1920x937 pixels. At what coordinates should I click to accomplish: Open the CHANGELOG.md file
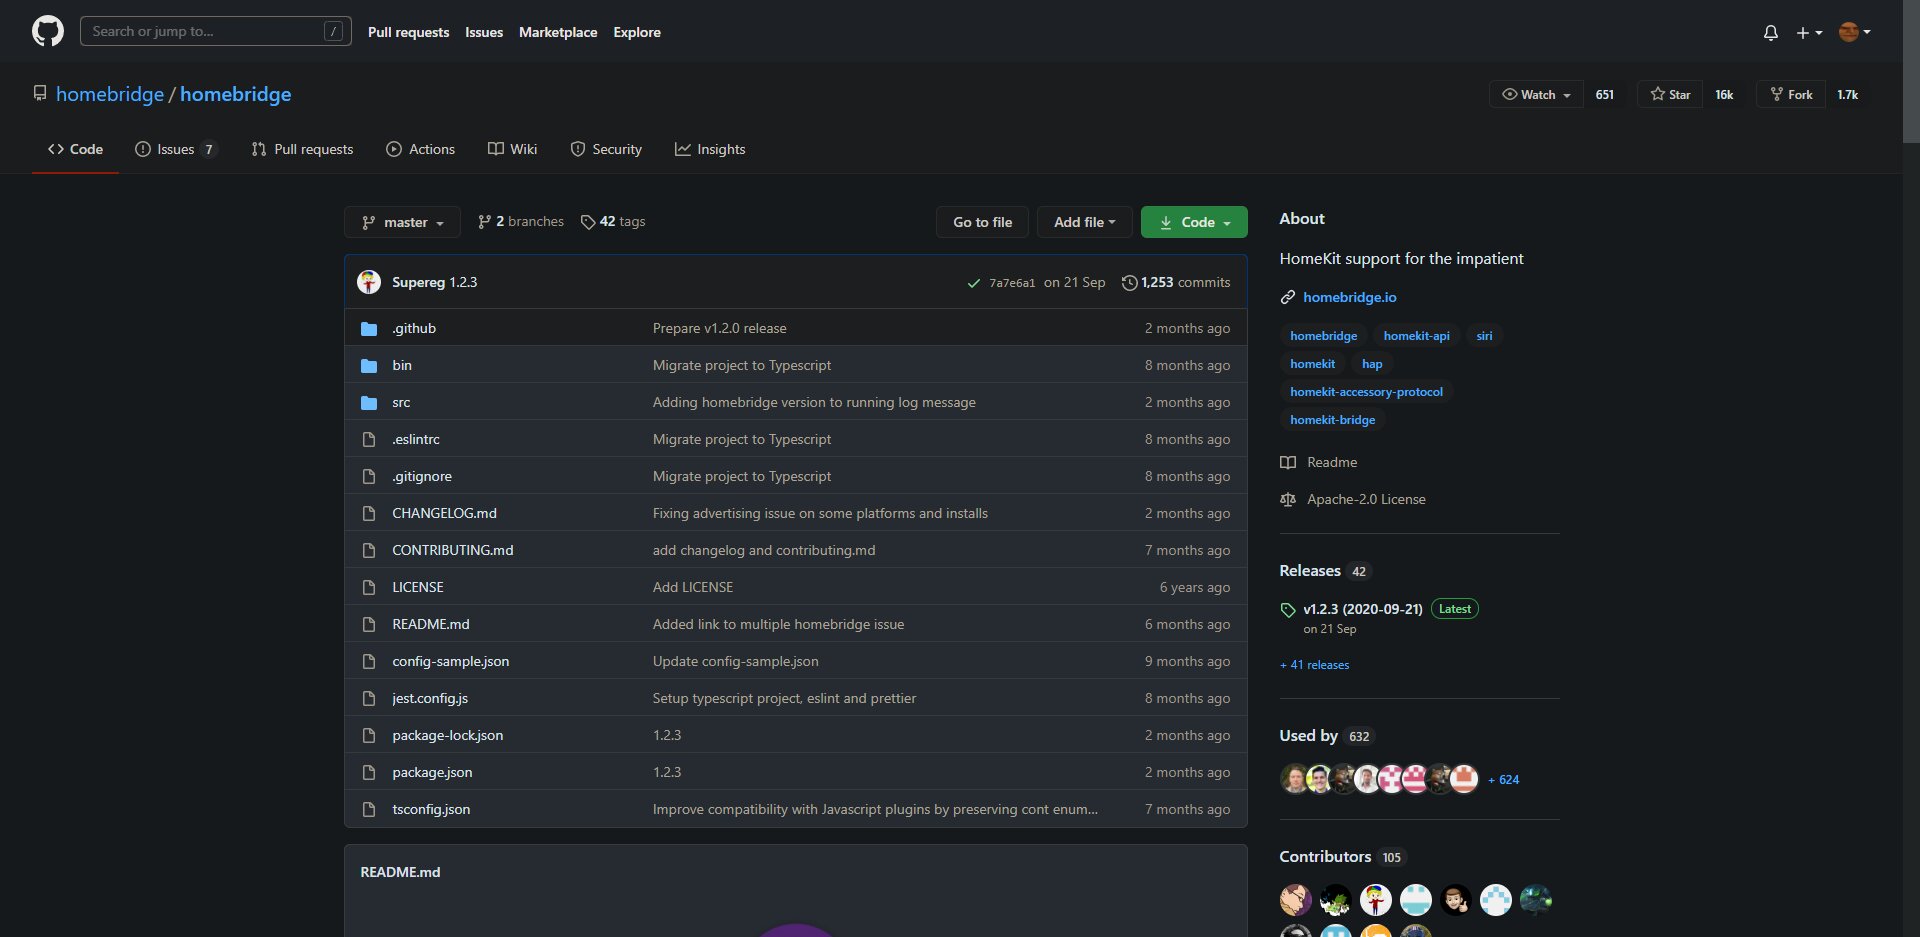[444, 513]
